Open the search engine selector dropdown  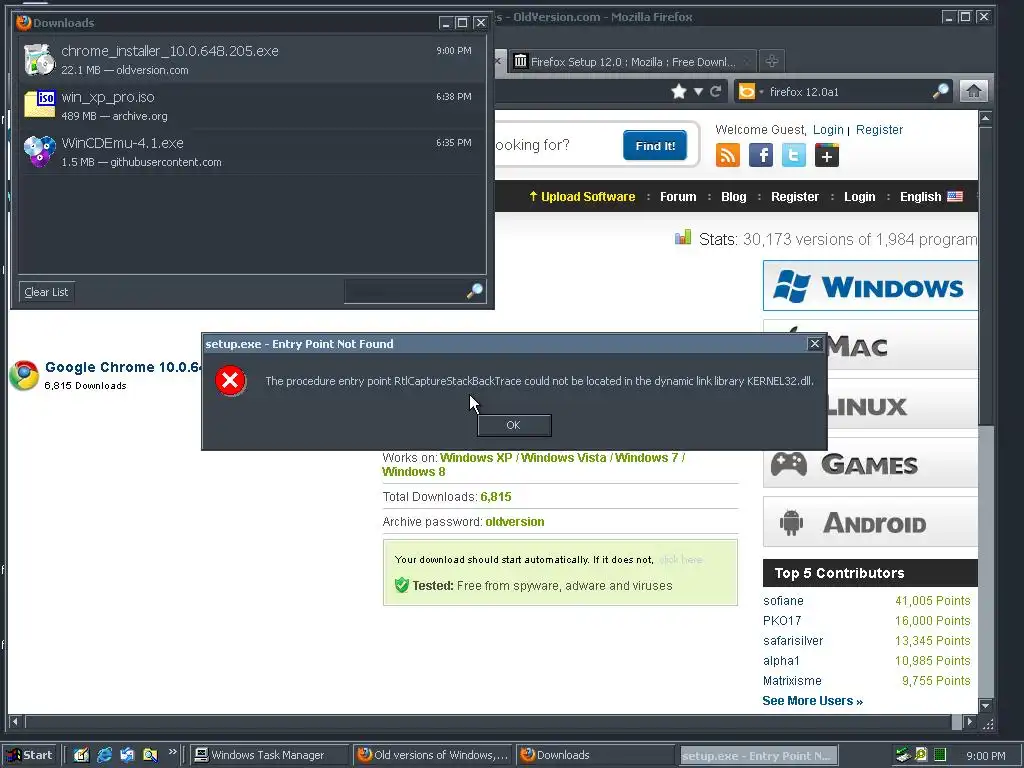click(x=750, y=92)
